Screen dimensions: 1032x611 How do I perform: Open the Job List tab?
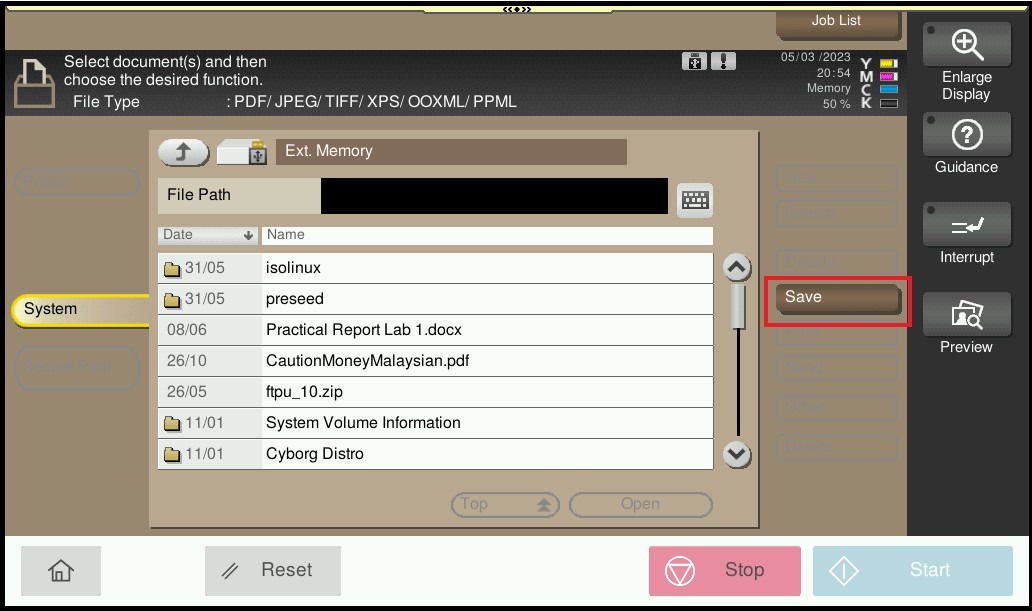(837, 21)
